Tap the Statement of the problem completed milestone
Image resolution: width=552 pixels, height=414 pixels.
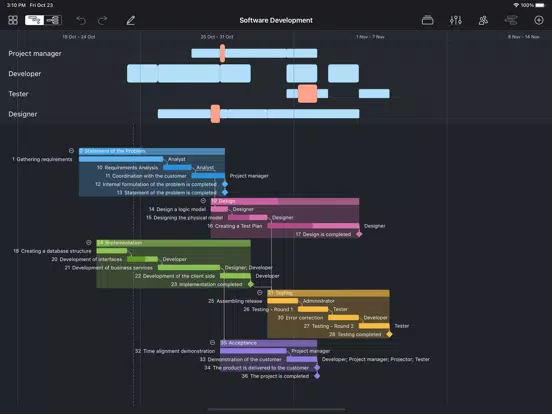[225, 193]
